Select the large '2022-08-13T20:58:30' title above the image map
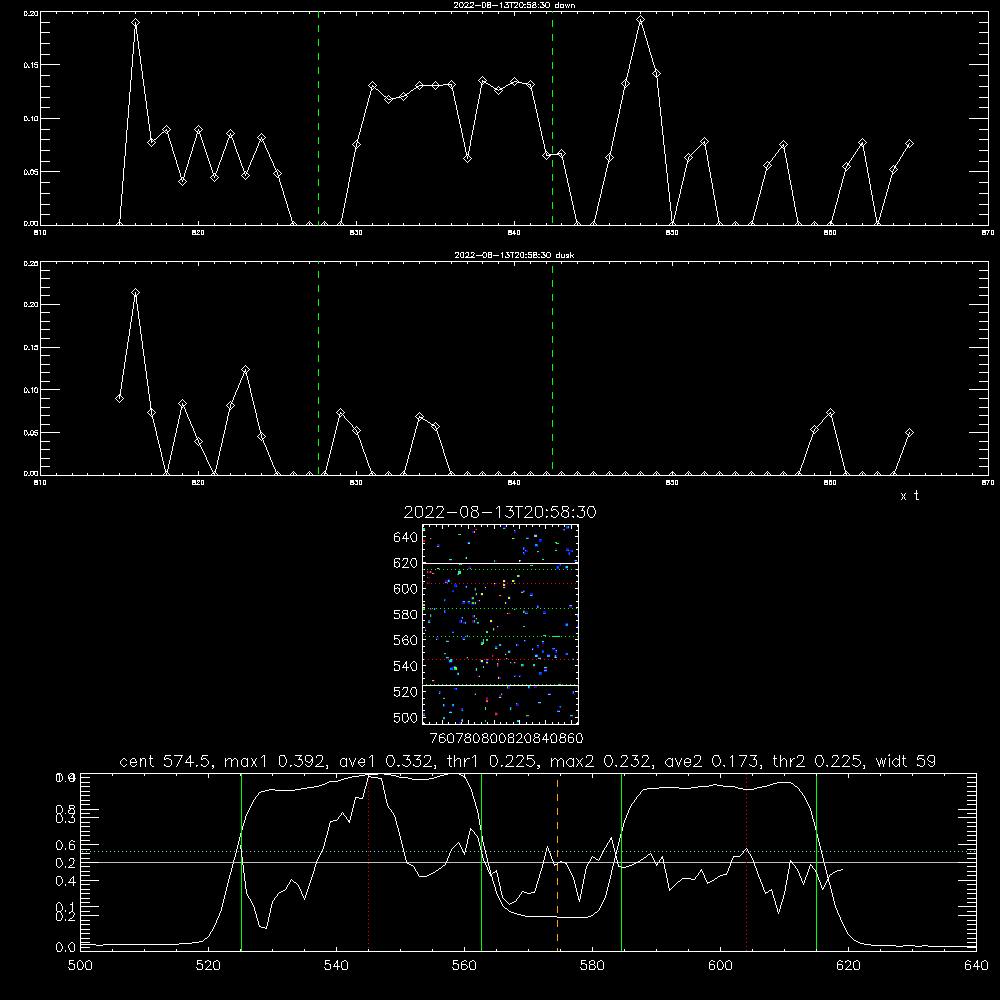Viewport: 1000px width, 1000px height. (x=500, y=512)
